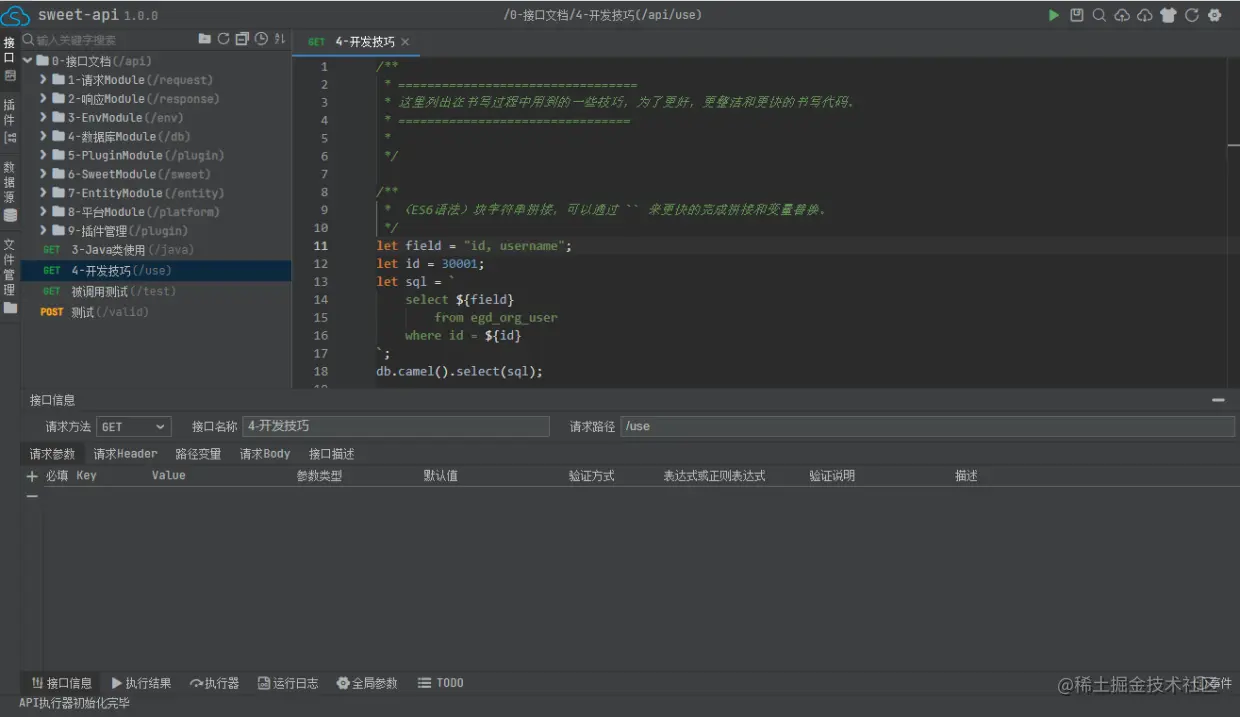1240x717 pixels.
Task: Click code line 18 db.camel().select(sql)
Action: [x=460, y=372]
